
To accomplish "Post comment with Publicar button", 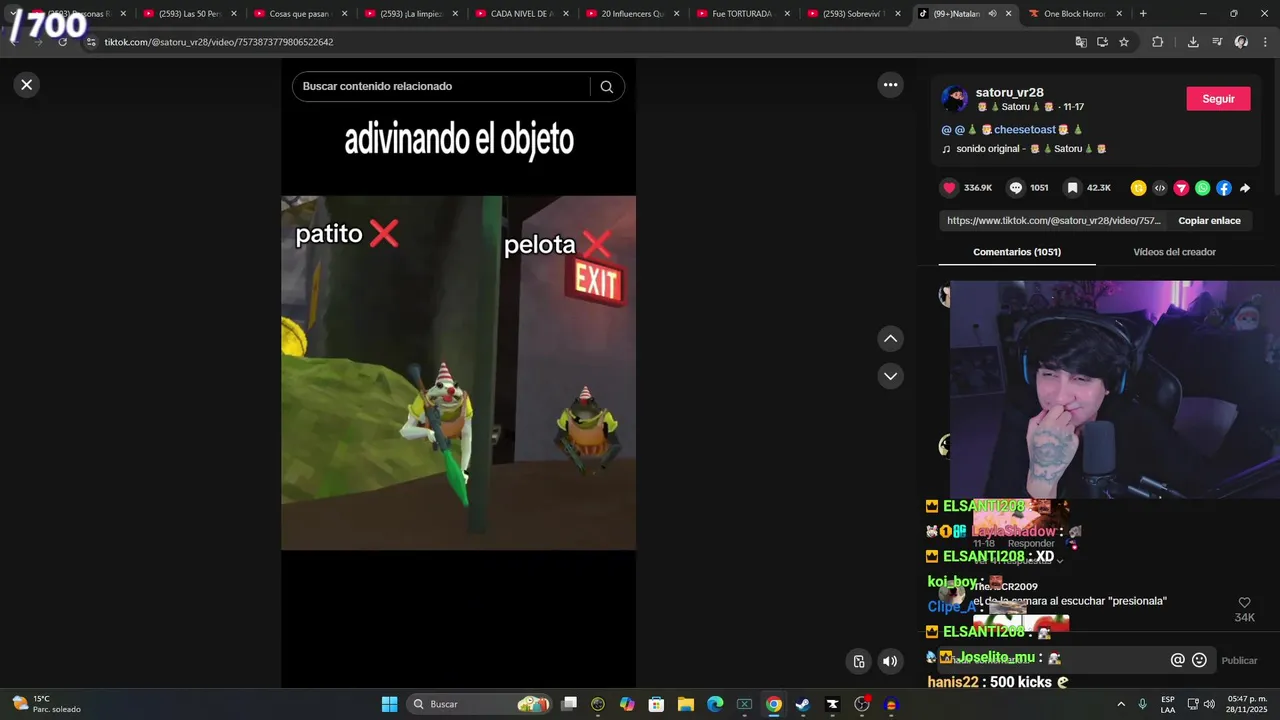I will pos(1239,661).
